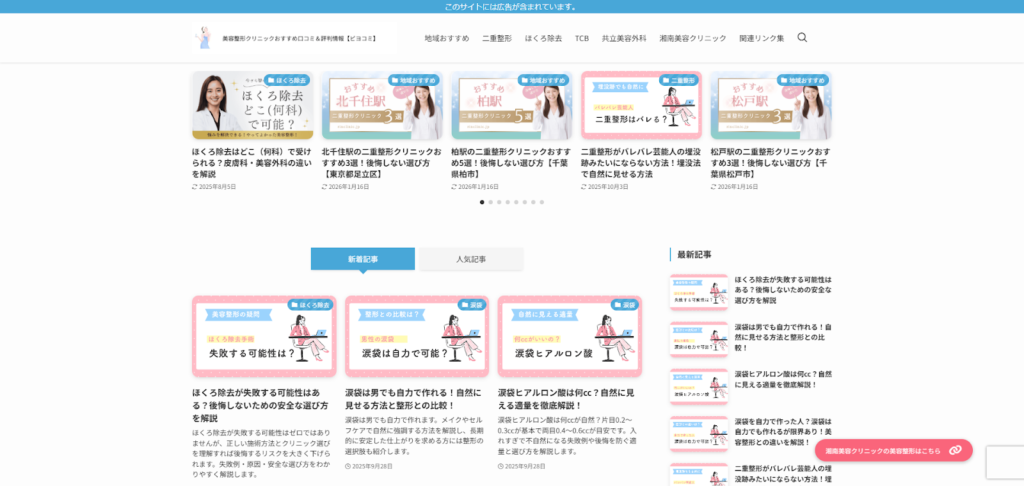Open the search magnifier icon in header
The image size is (1024, 486).
[x=802, y=37]
